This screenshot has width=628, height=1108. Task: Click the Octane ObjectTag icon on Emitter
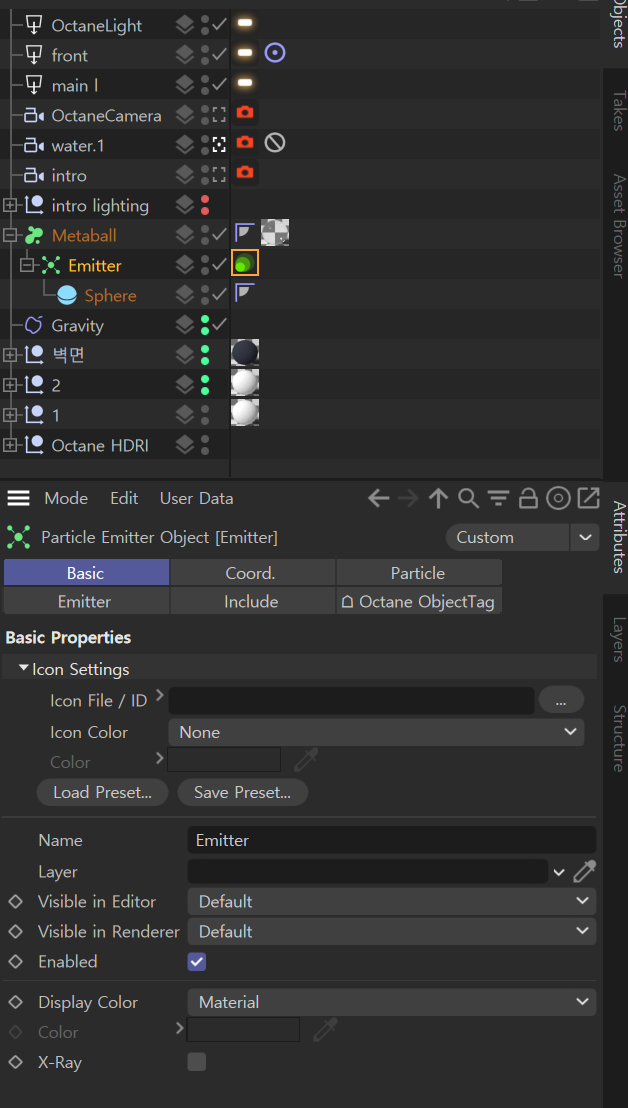click(245, 264)
